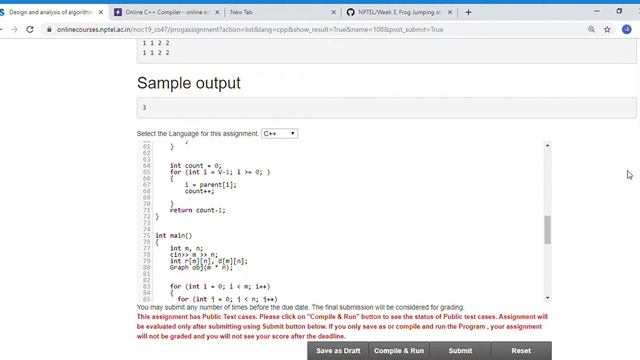Click the Sample output heading
640x360 pixels.
click(x=189, y=83)
